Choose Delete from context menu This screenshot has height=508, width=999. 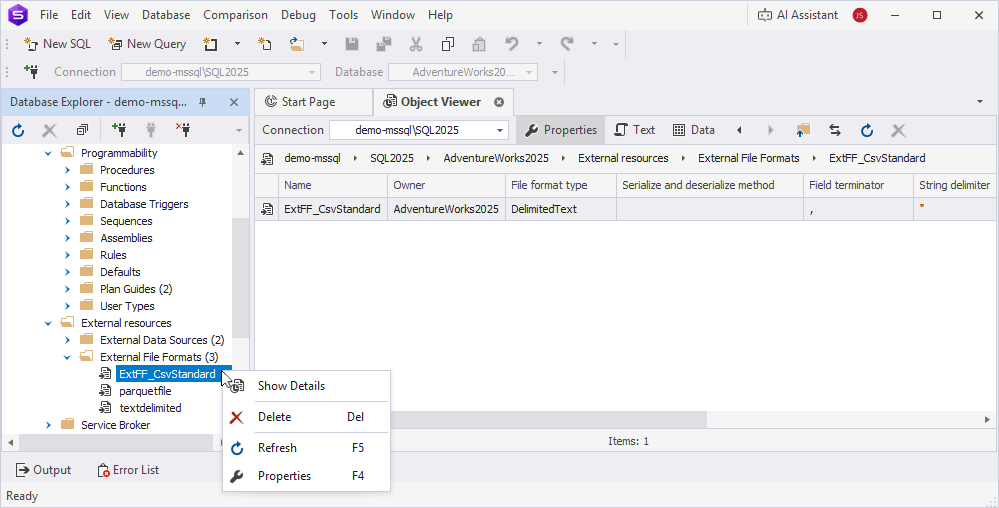tap(306, 417)
